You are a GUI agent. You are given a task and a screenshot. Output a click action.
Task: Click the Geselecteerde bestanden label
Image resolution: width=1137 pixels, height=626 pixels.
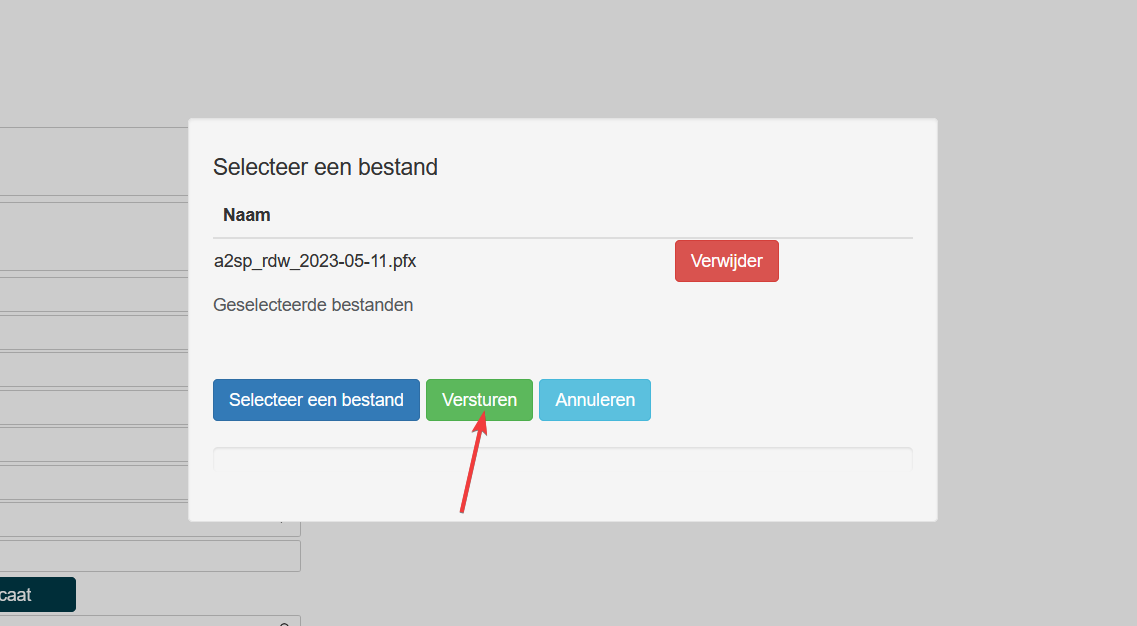313,305
